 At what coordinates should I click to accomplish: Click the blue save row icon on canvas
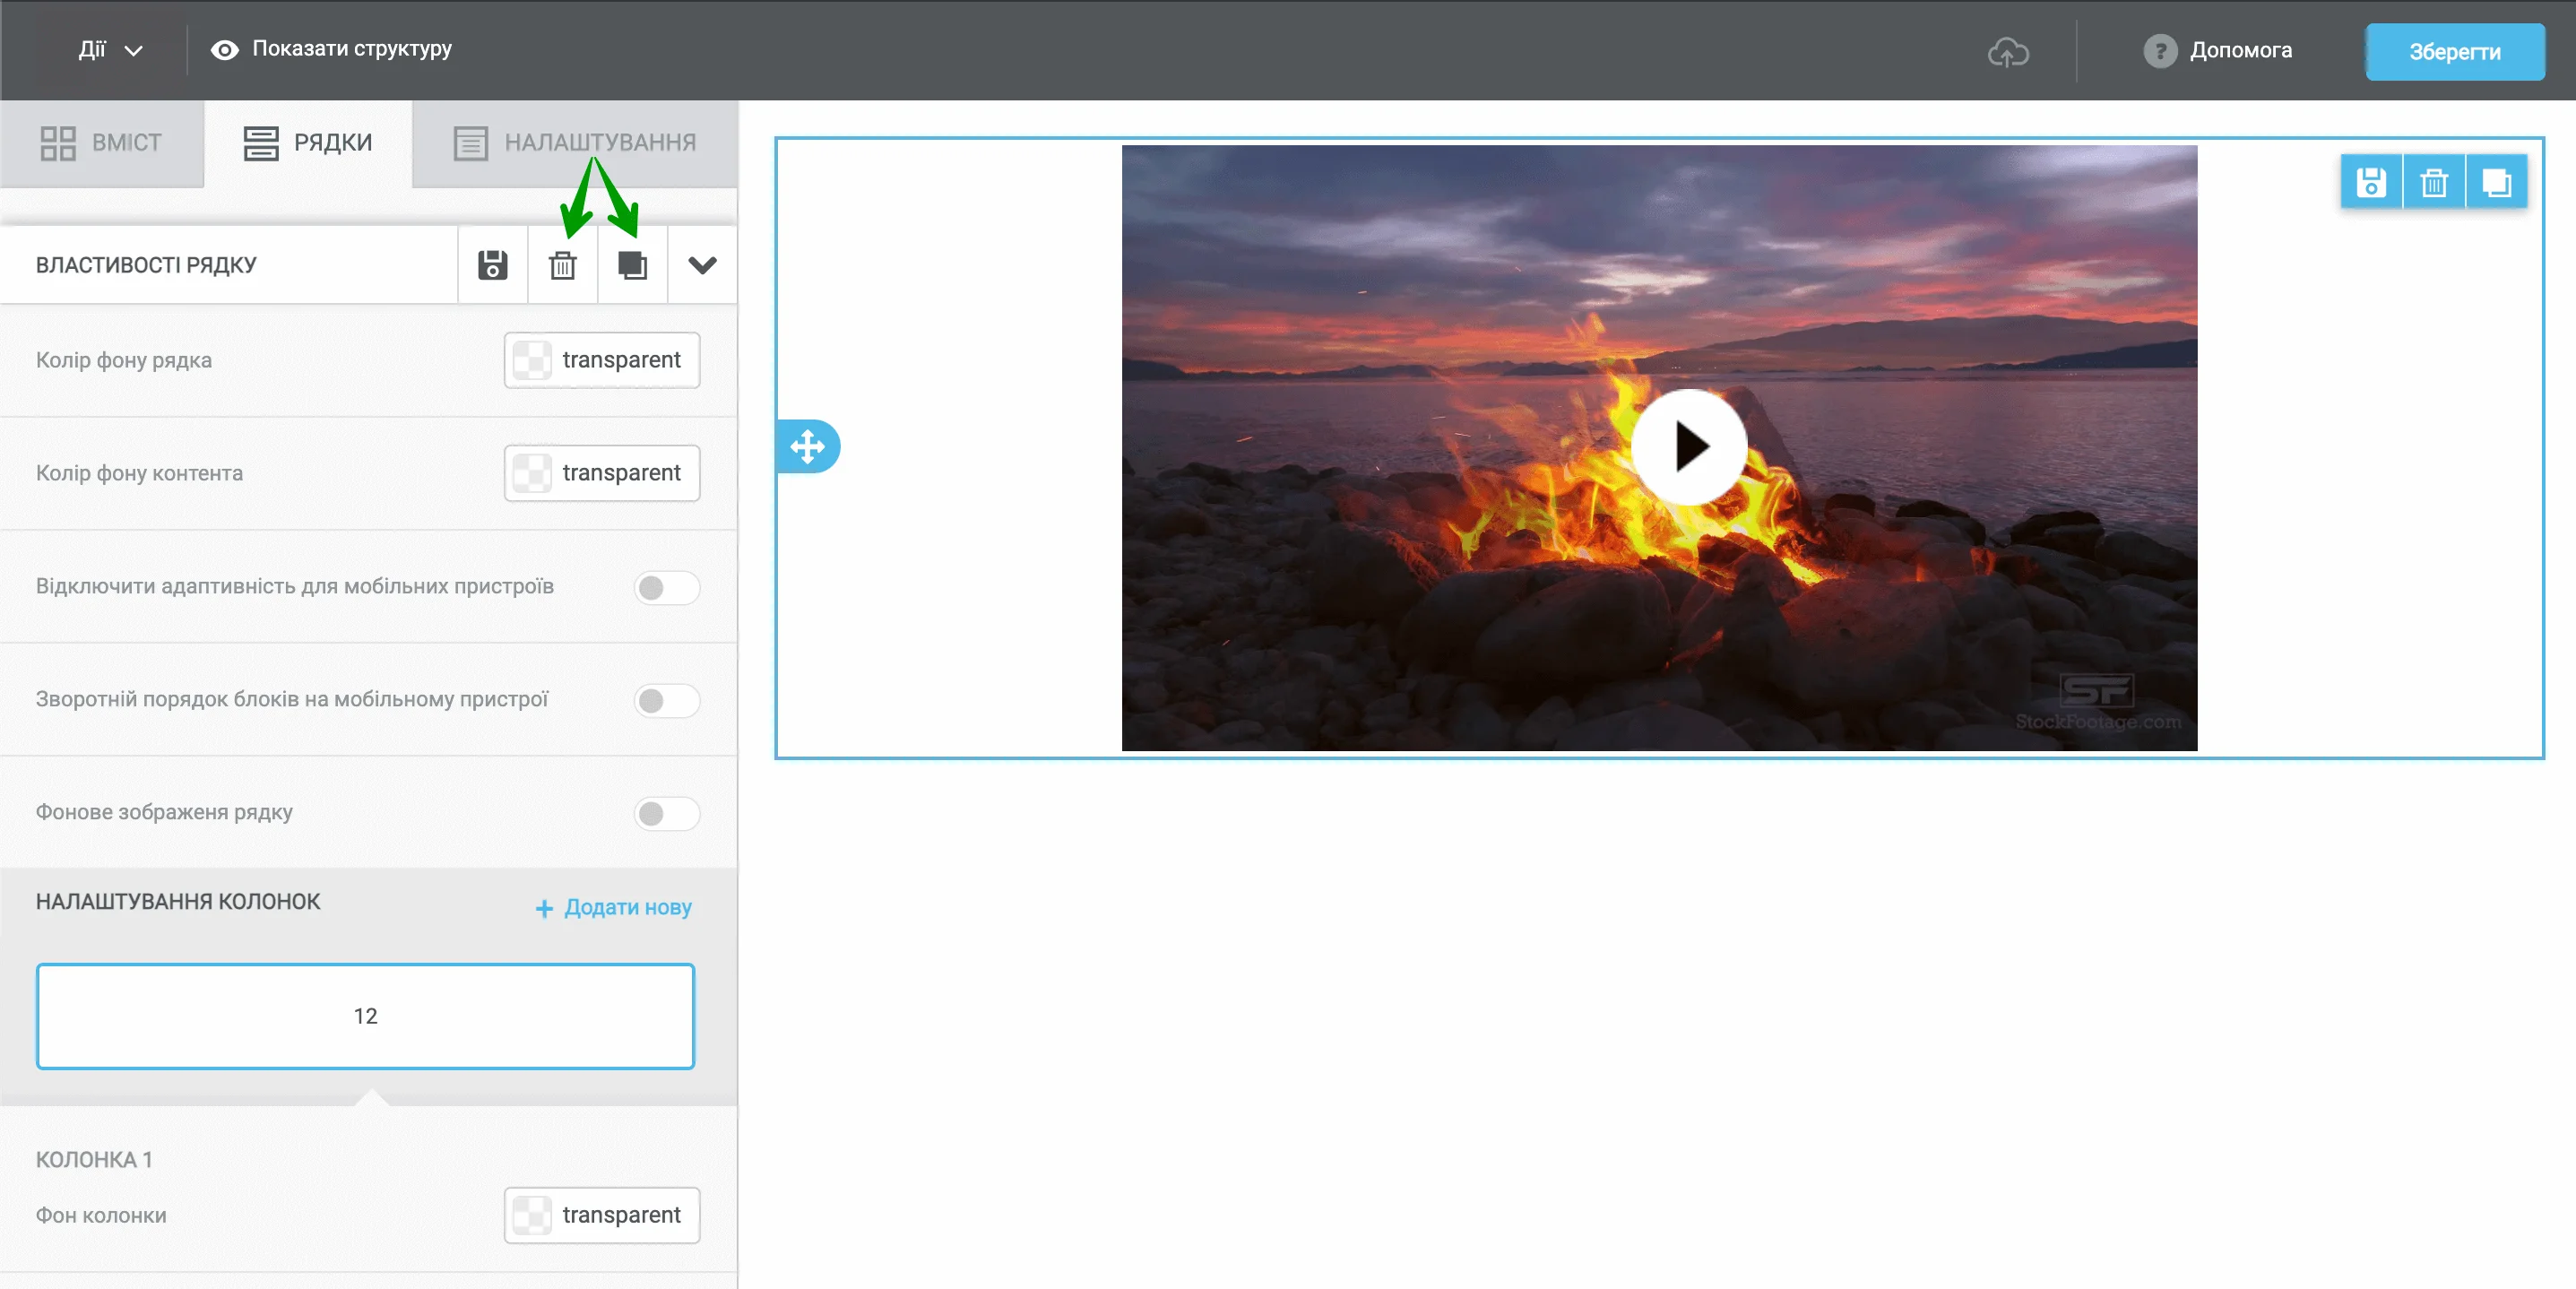2371,182
